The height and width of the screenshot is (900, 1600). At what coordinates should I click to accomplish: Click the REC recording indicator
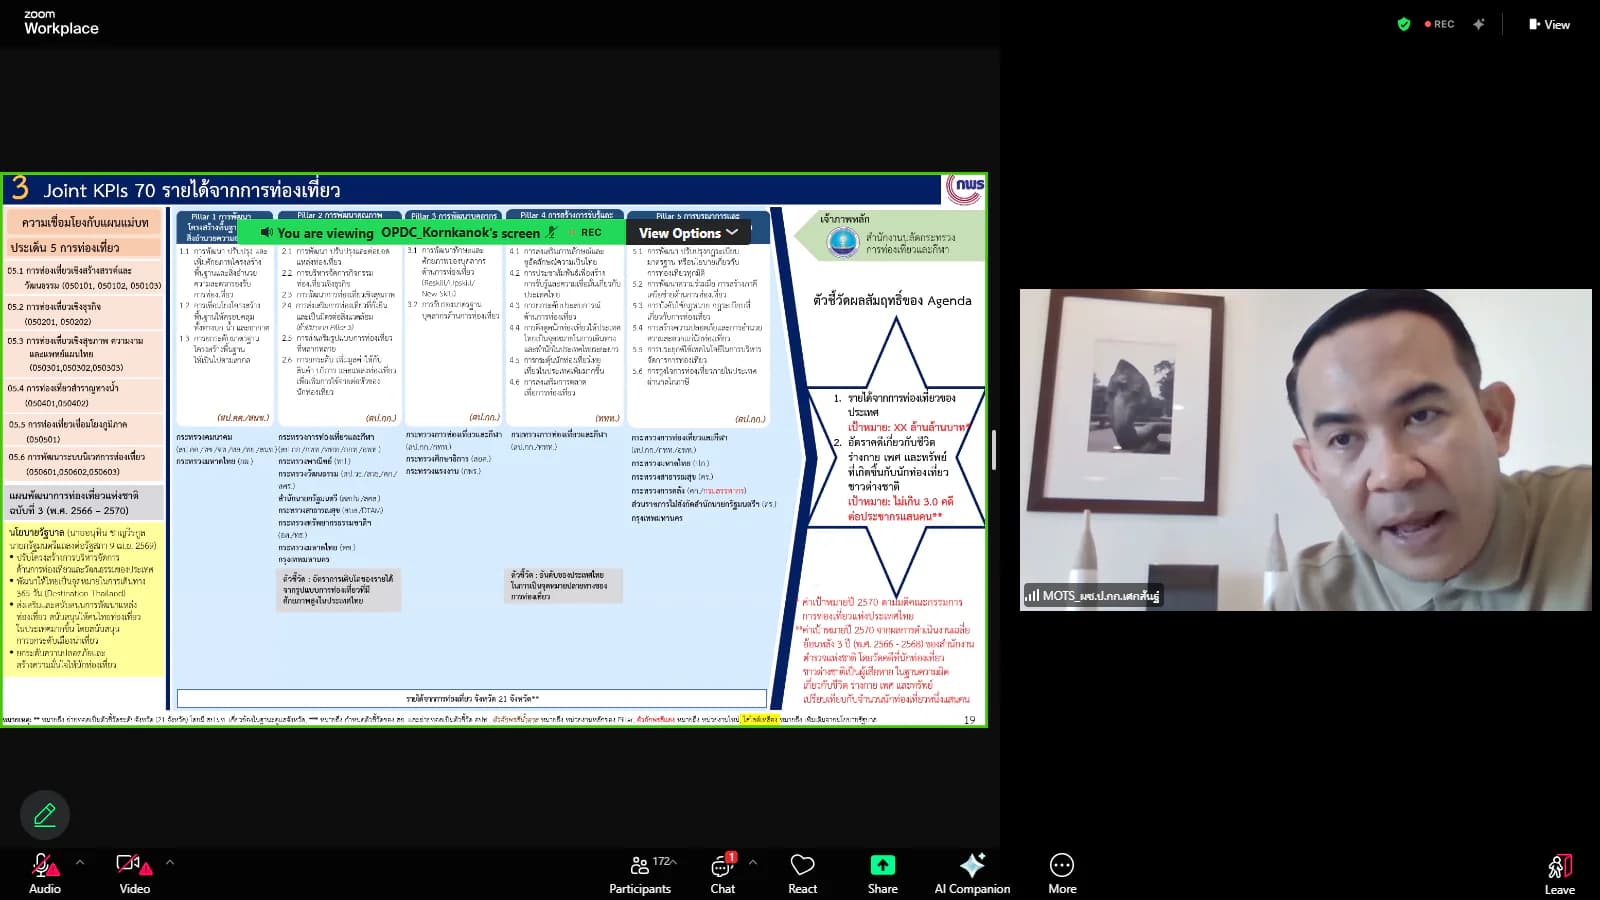pos(1440,24)
